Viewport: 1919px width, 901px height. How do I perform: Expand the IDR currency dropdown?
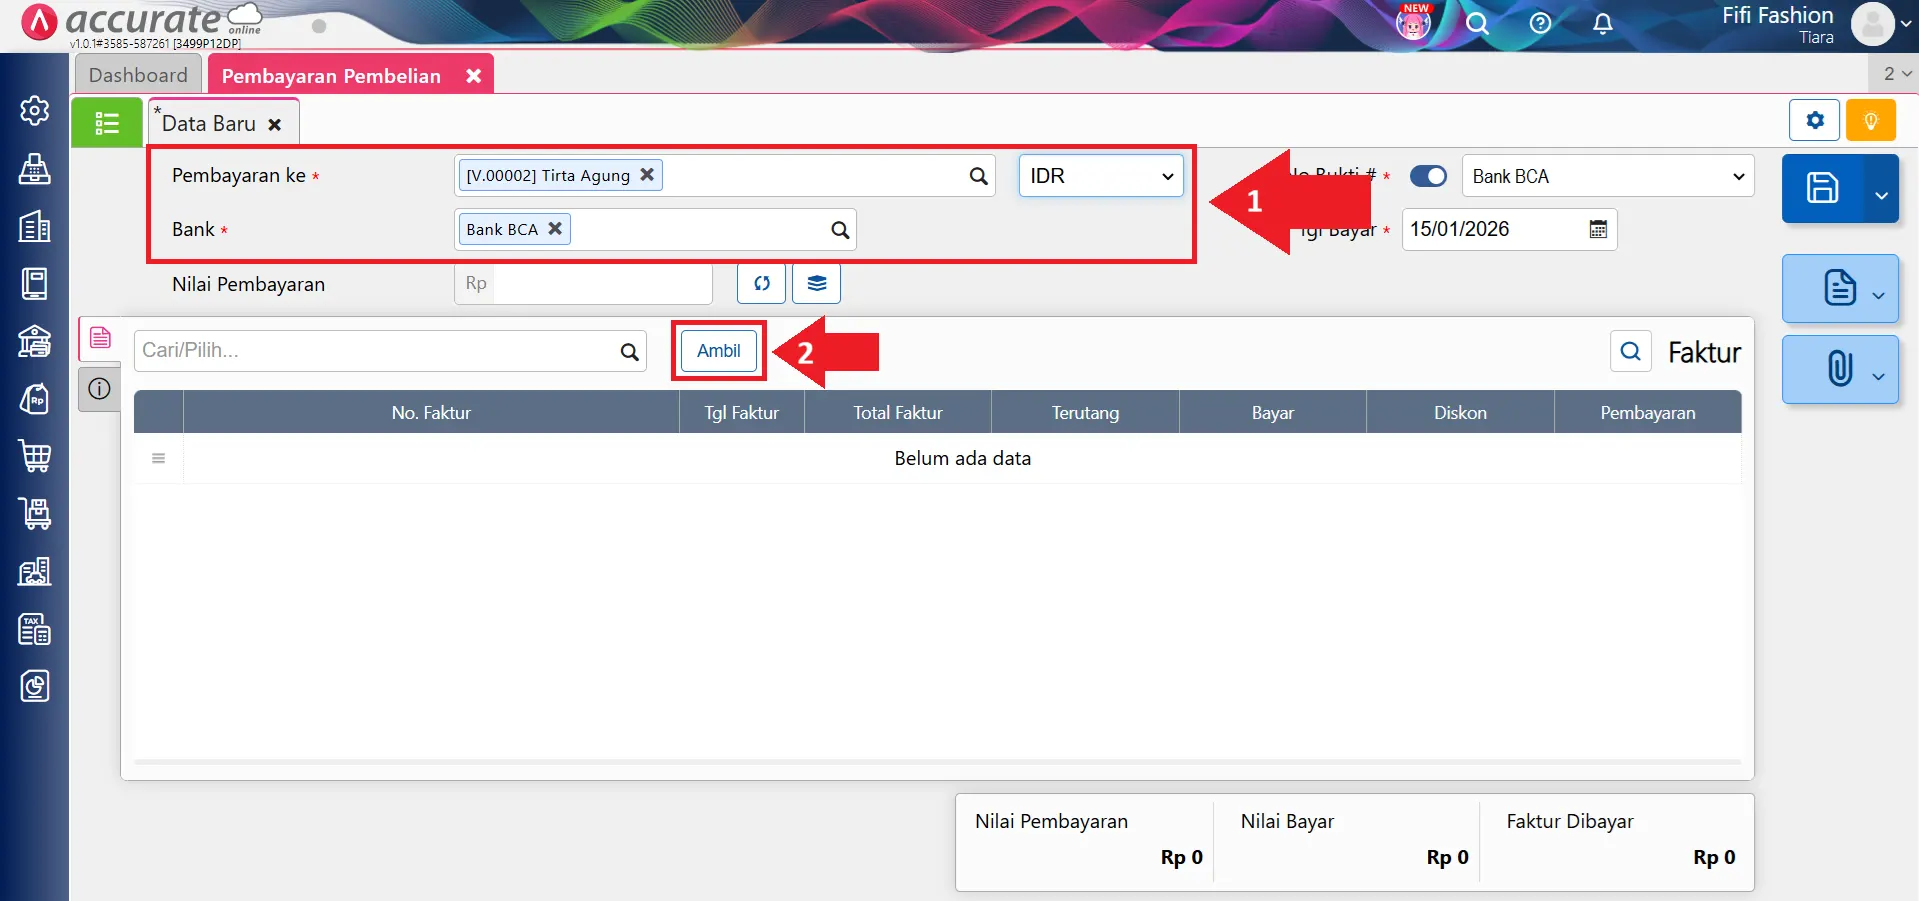[x=1100, y=176]
